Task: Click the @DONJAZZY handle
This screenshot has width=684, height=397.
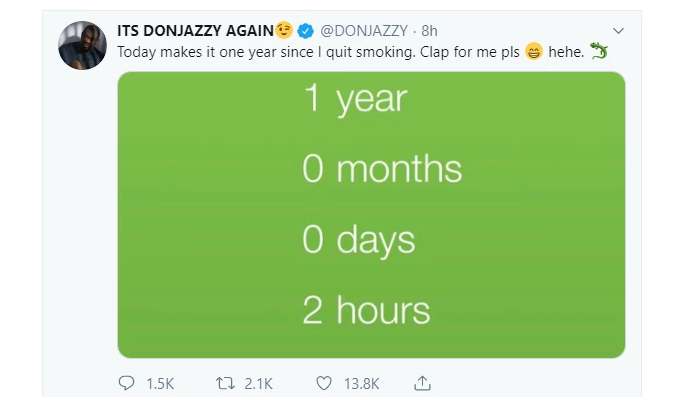Action: coord(364,31)
